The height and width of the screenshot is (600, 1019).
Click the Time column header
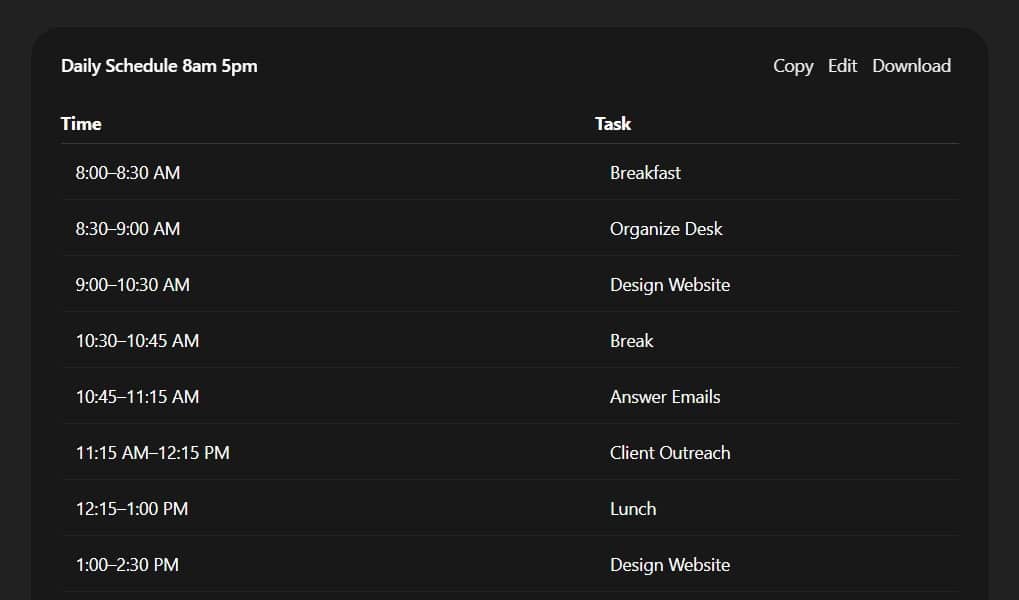(x=81, y=124)
